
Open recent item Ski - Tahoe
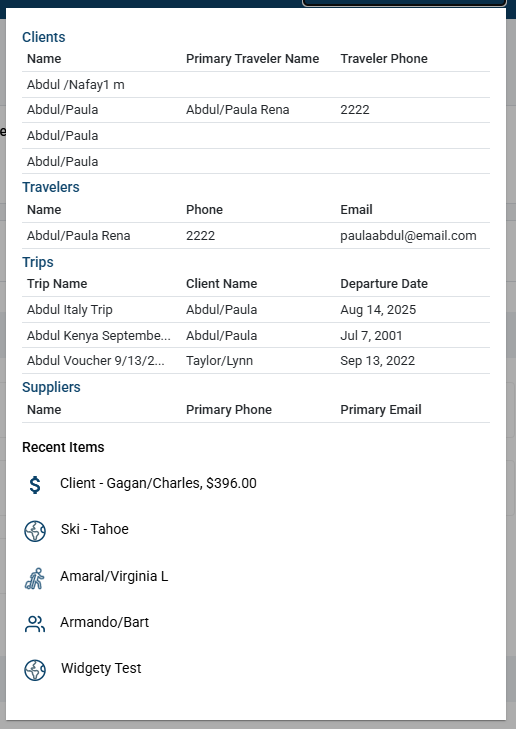[x=95, y=529]
